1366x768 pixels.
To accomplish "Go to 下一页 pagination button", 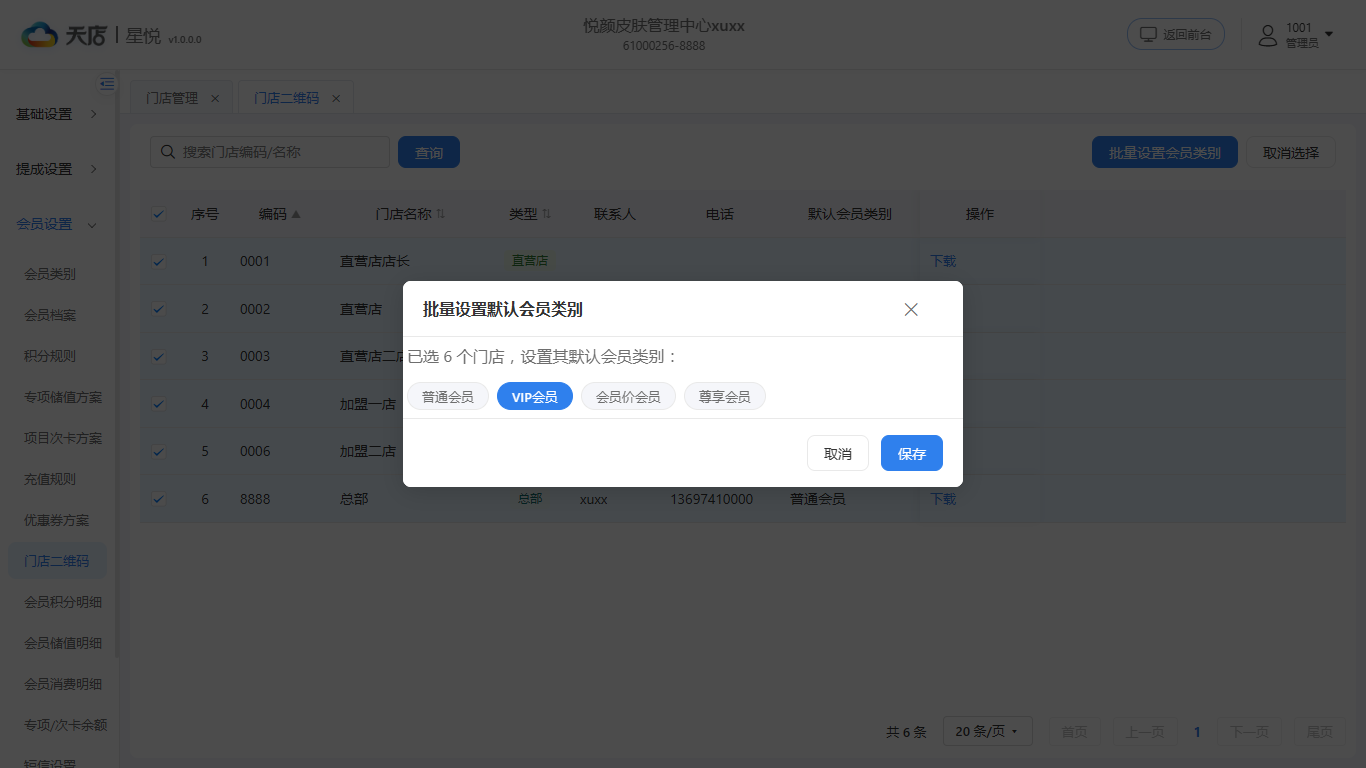I will pyautogui.click(x=1250, y=732).
